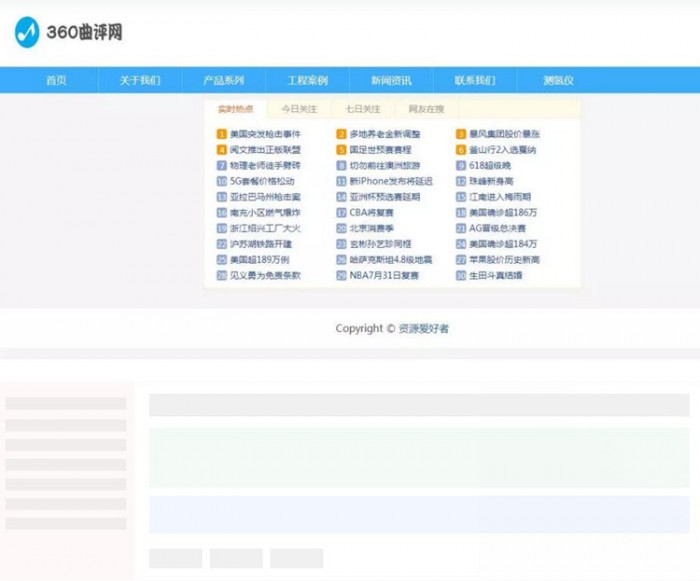Image resolution: width=700 pixels, height=581 pixels.
Task: Select 工程案例 in the navigation bar
Action: 308,80
